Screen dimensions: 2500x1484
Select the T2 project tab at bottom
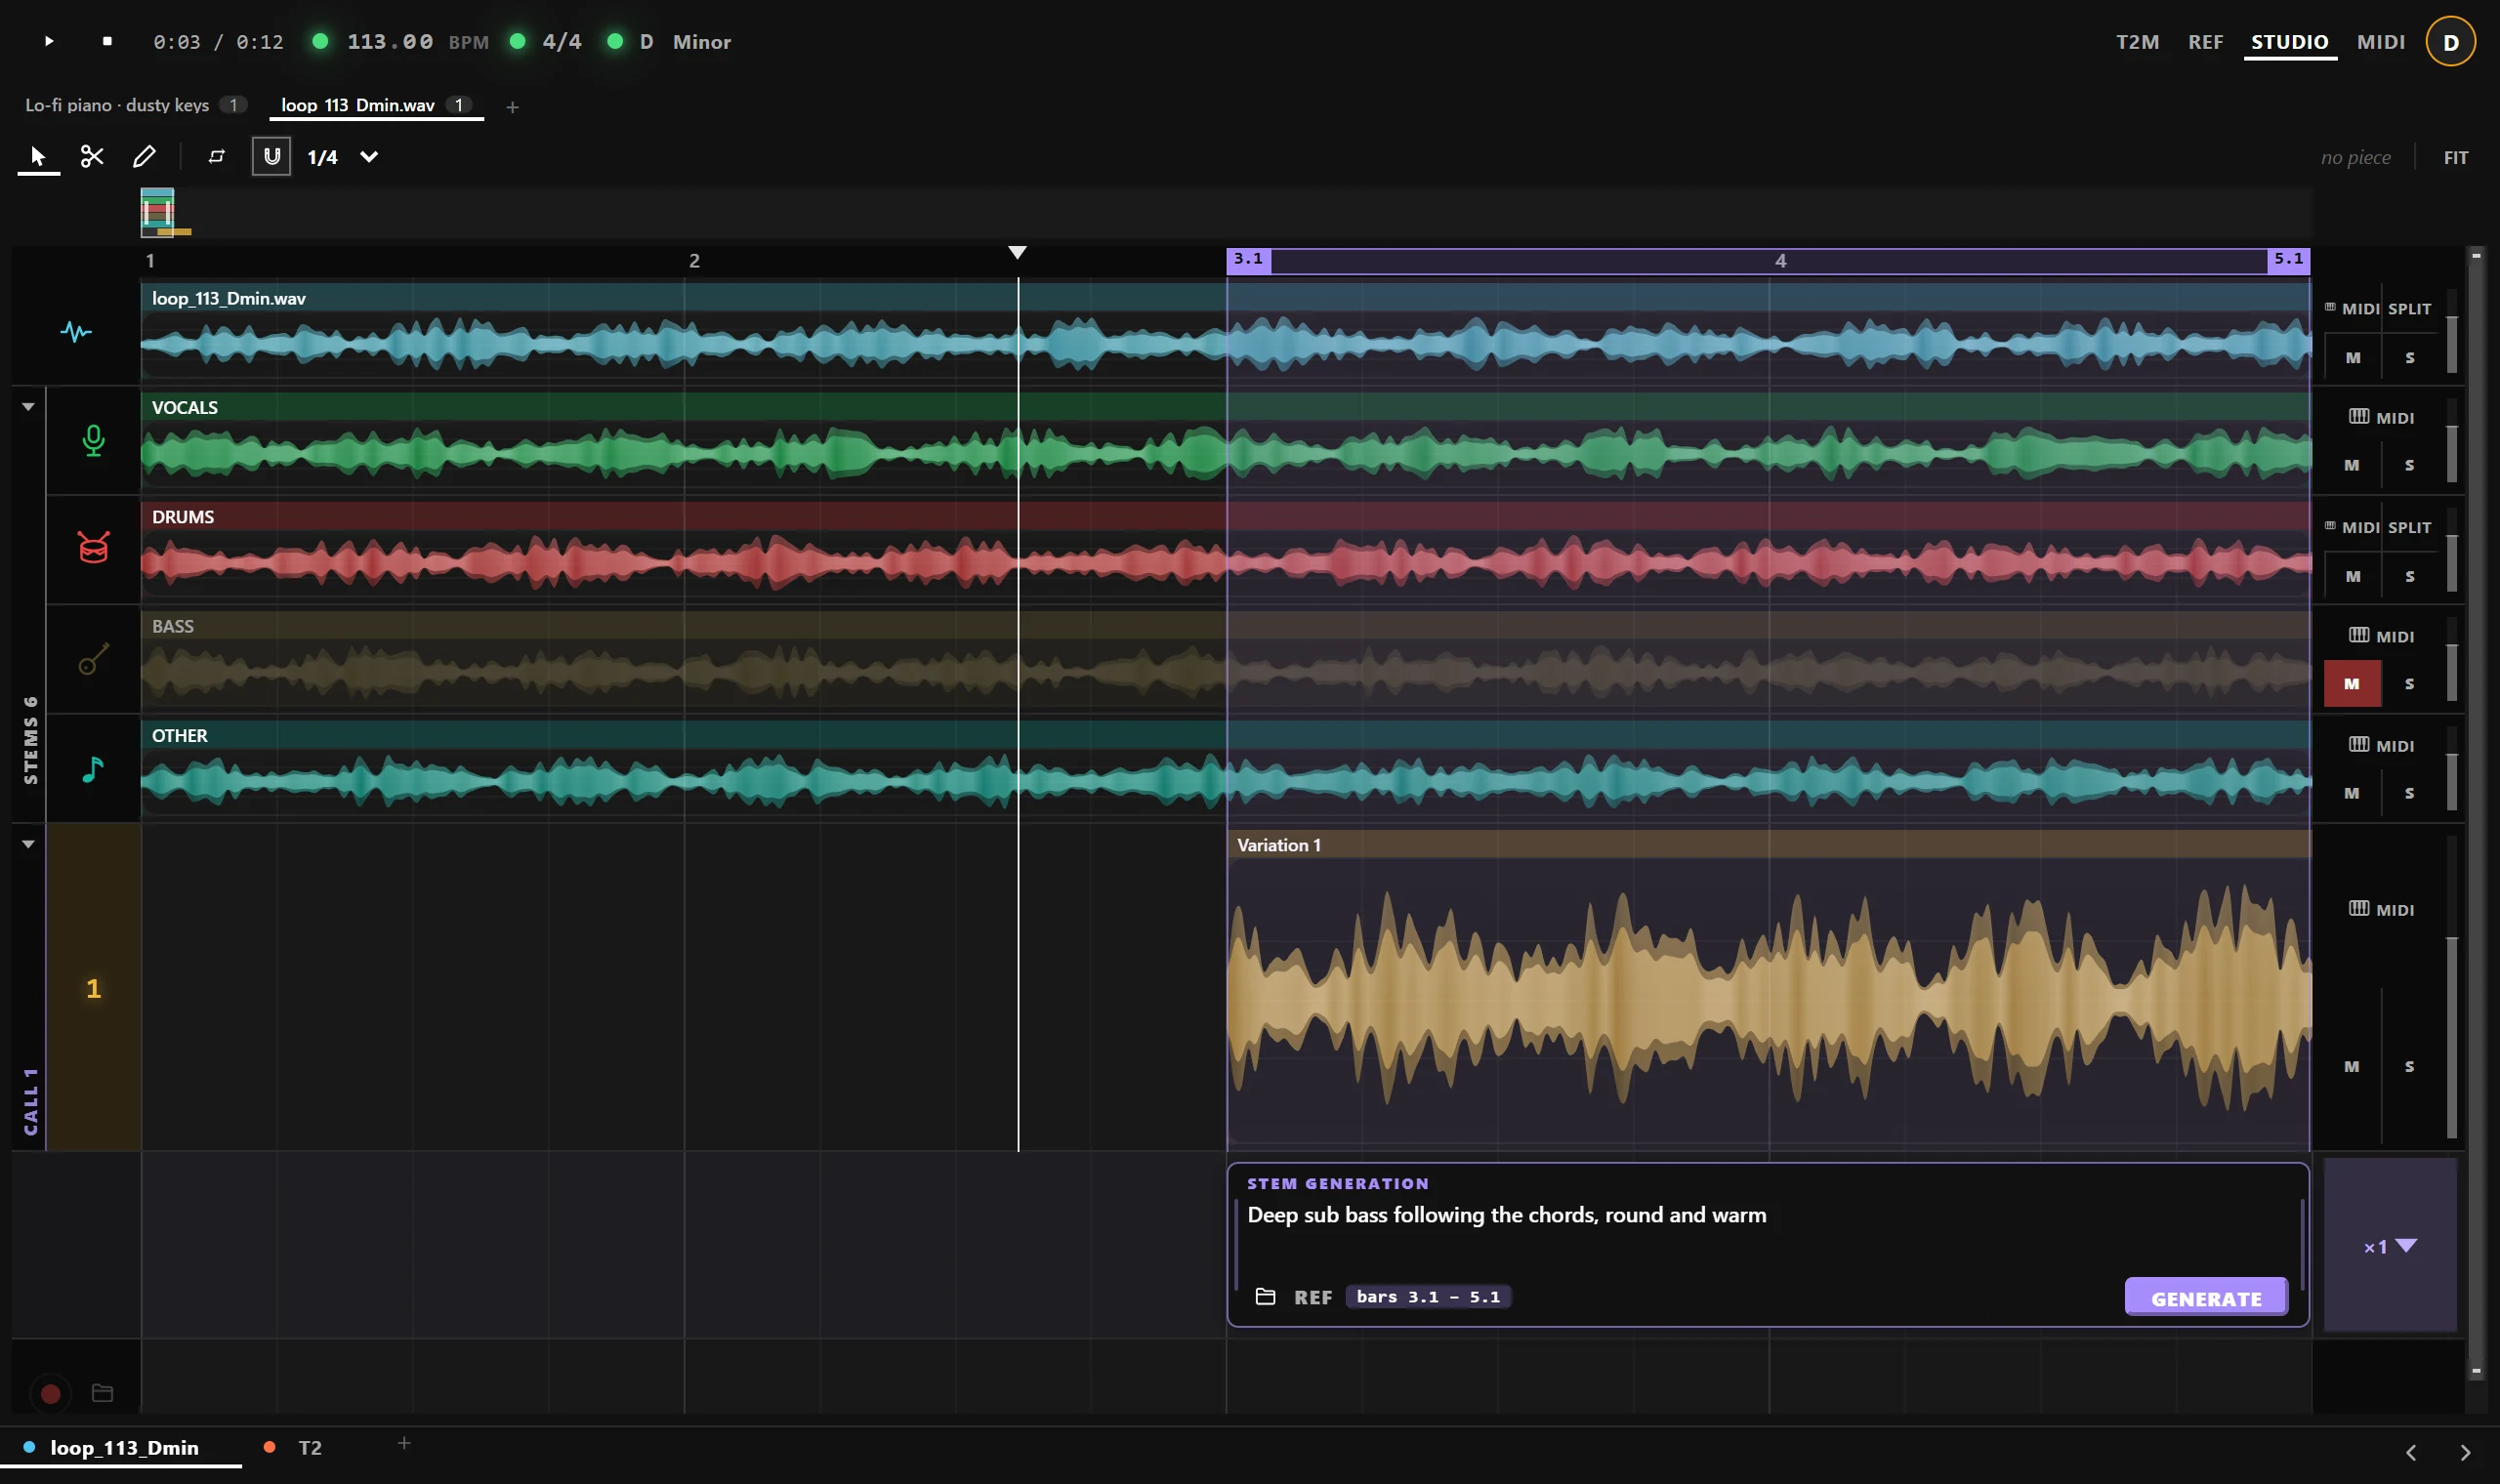[x=294, y=1447]
